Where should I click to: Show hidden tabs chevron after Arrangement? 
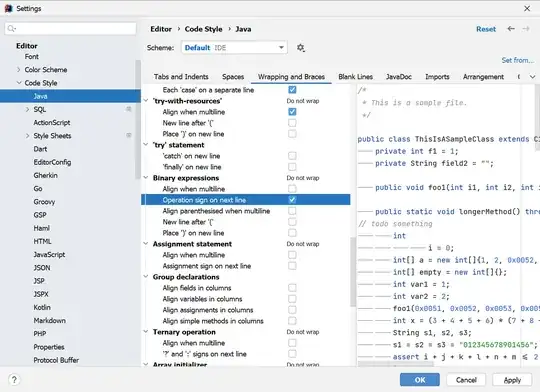point(532,76)
